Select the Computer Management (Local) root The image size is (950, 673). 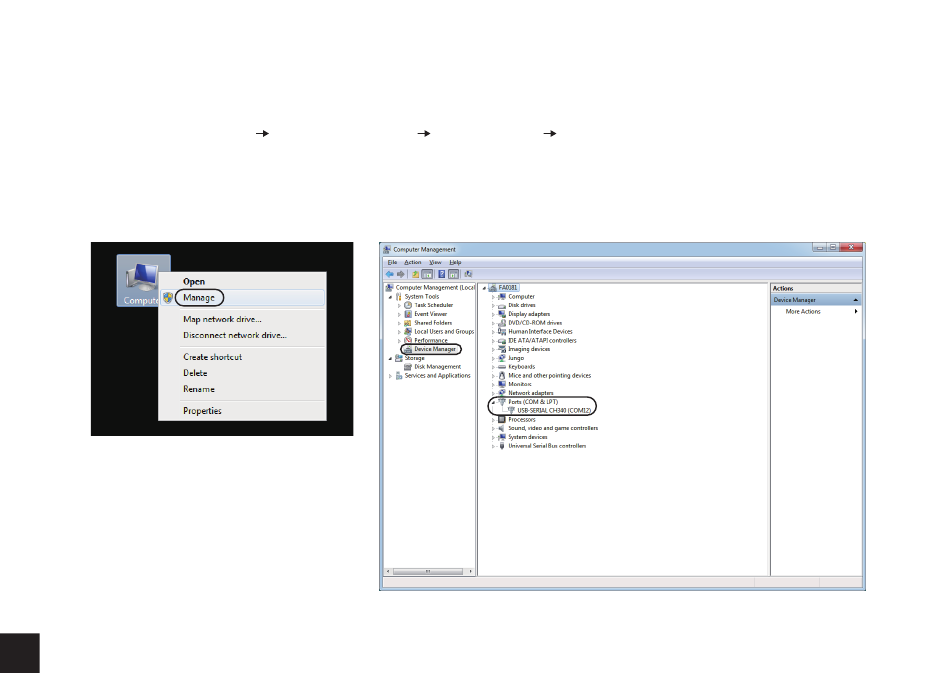[435, 288]
